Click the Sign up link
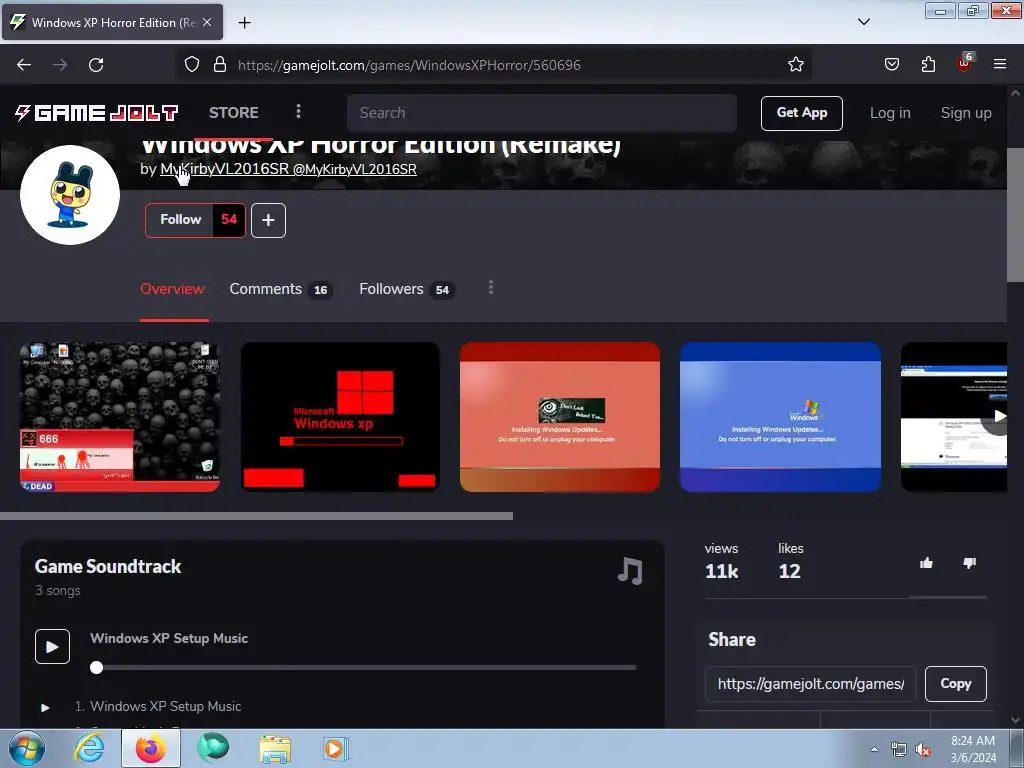This screenshot has height=768, width=1024. tap(966, 113)
